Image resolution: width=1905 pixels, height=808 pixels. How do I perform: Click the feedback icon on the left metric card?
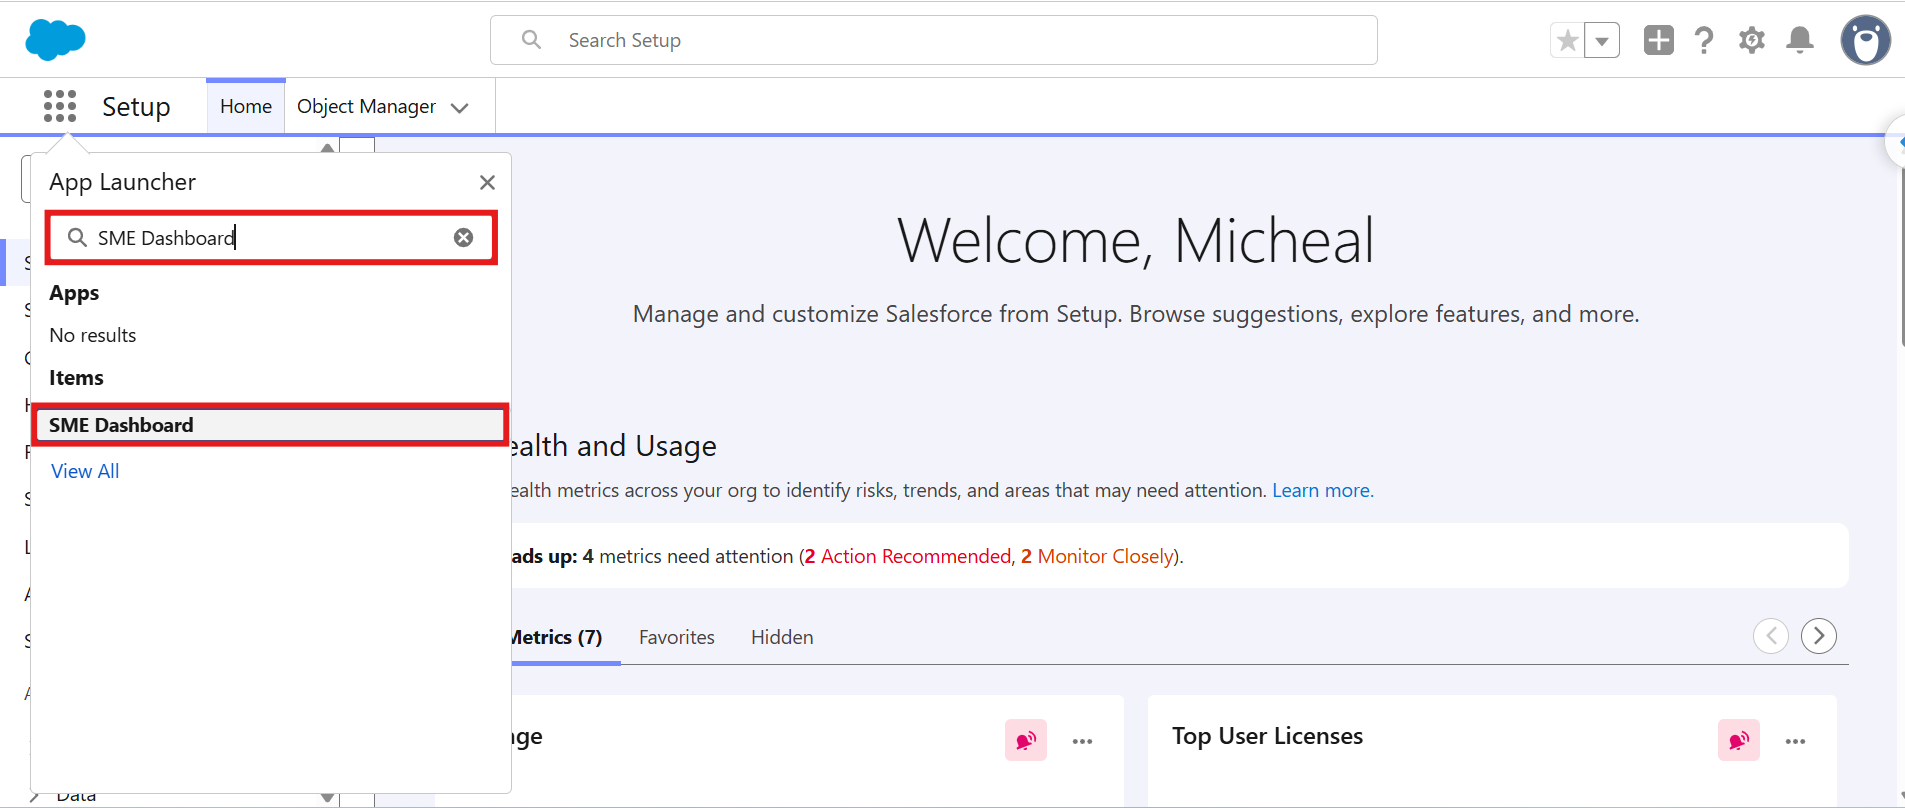[1026, 740]
